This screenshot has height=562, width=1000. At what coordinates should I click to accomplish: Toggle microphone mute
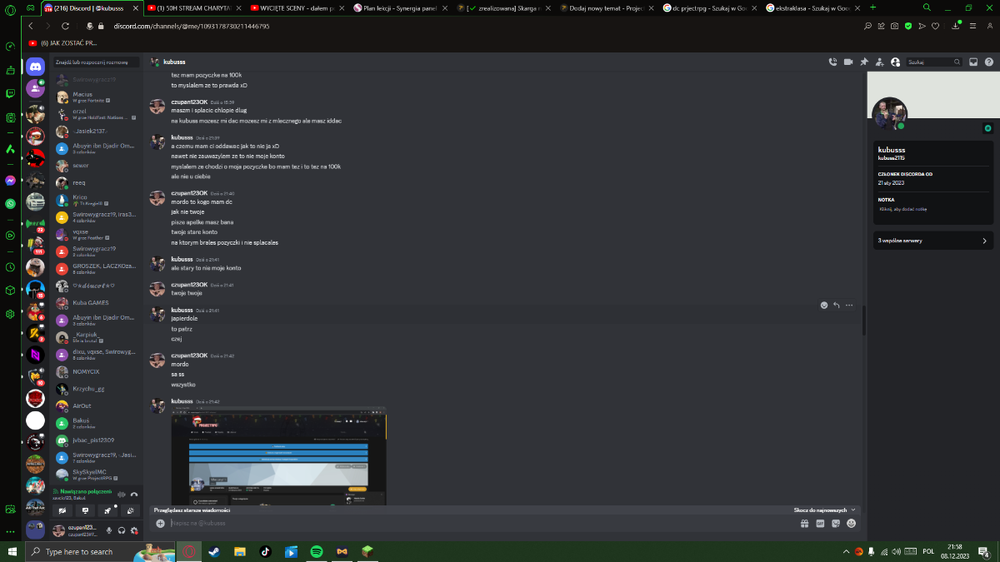pos(109,530)
